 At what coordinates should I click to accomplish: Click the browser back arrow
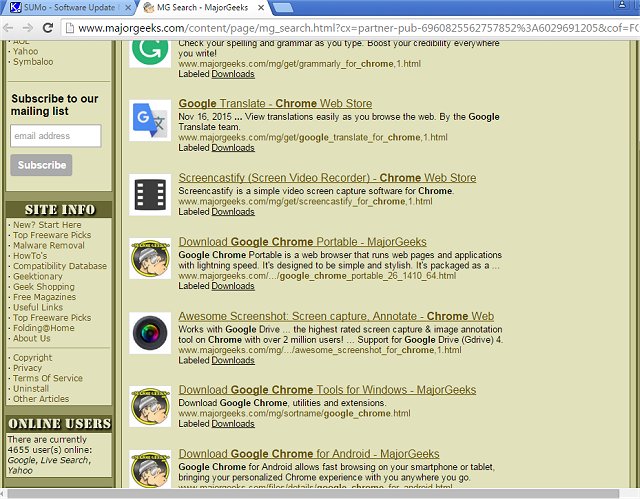tap(8, 28)
